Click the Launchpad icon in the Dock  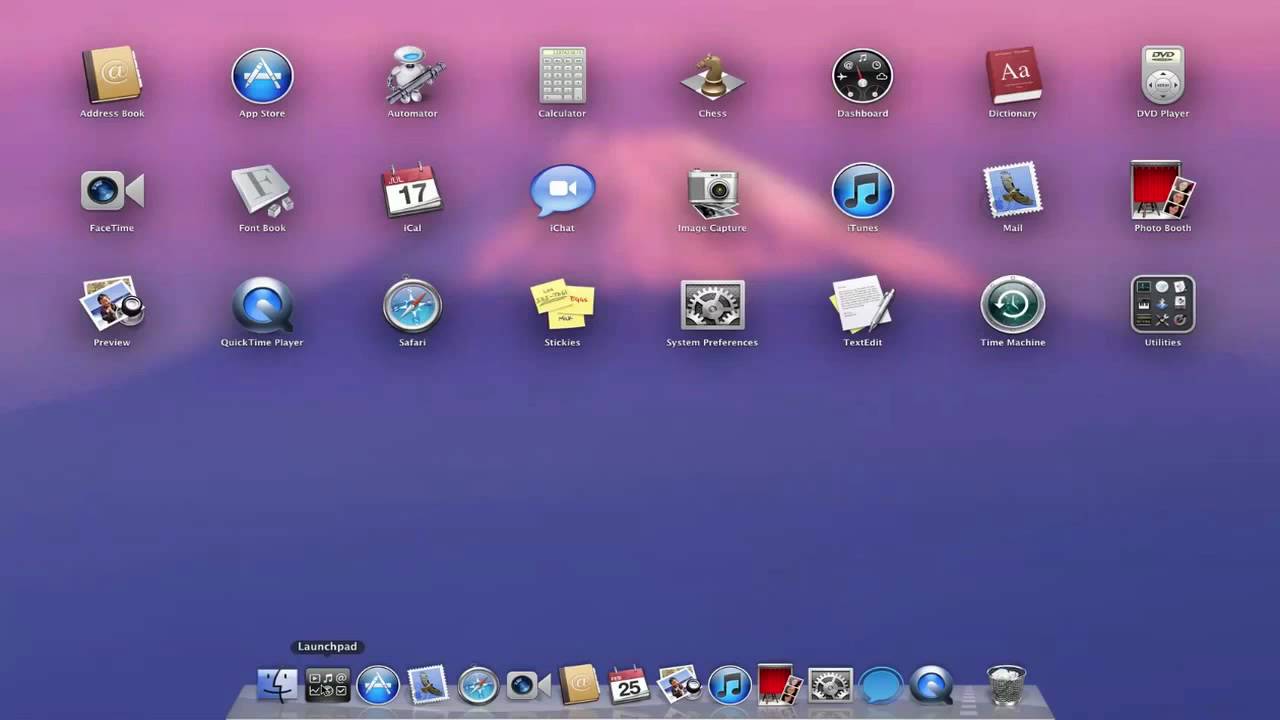[x=328, y=685]
